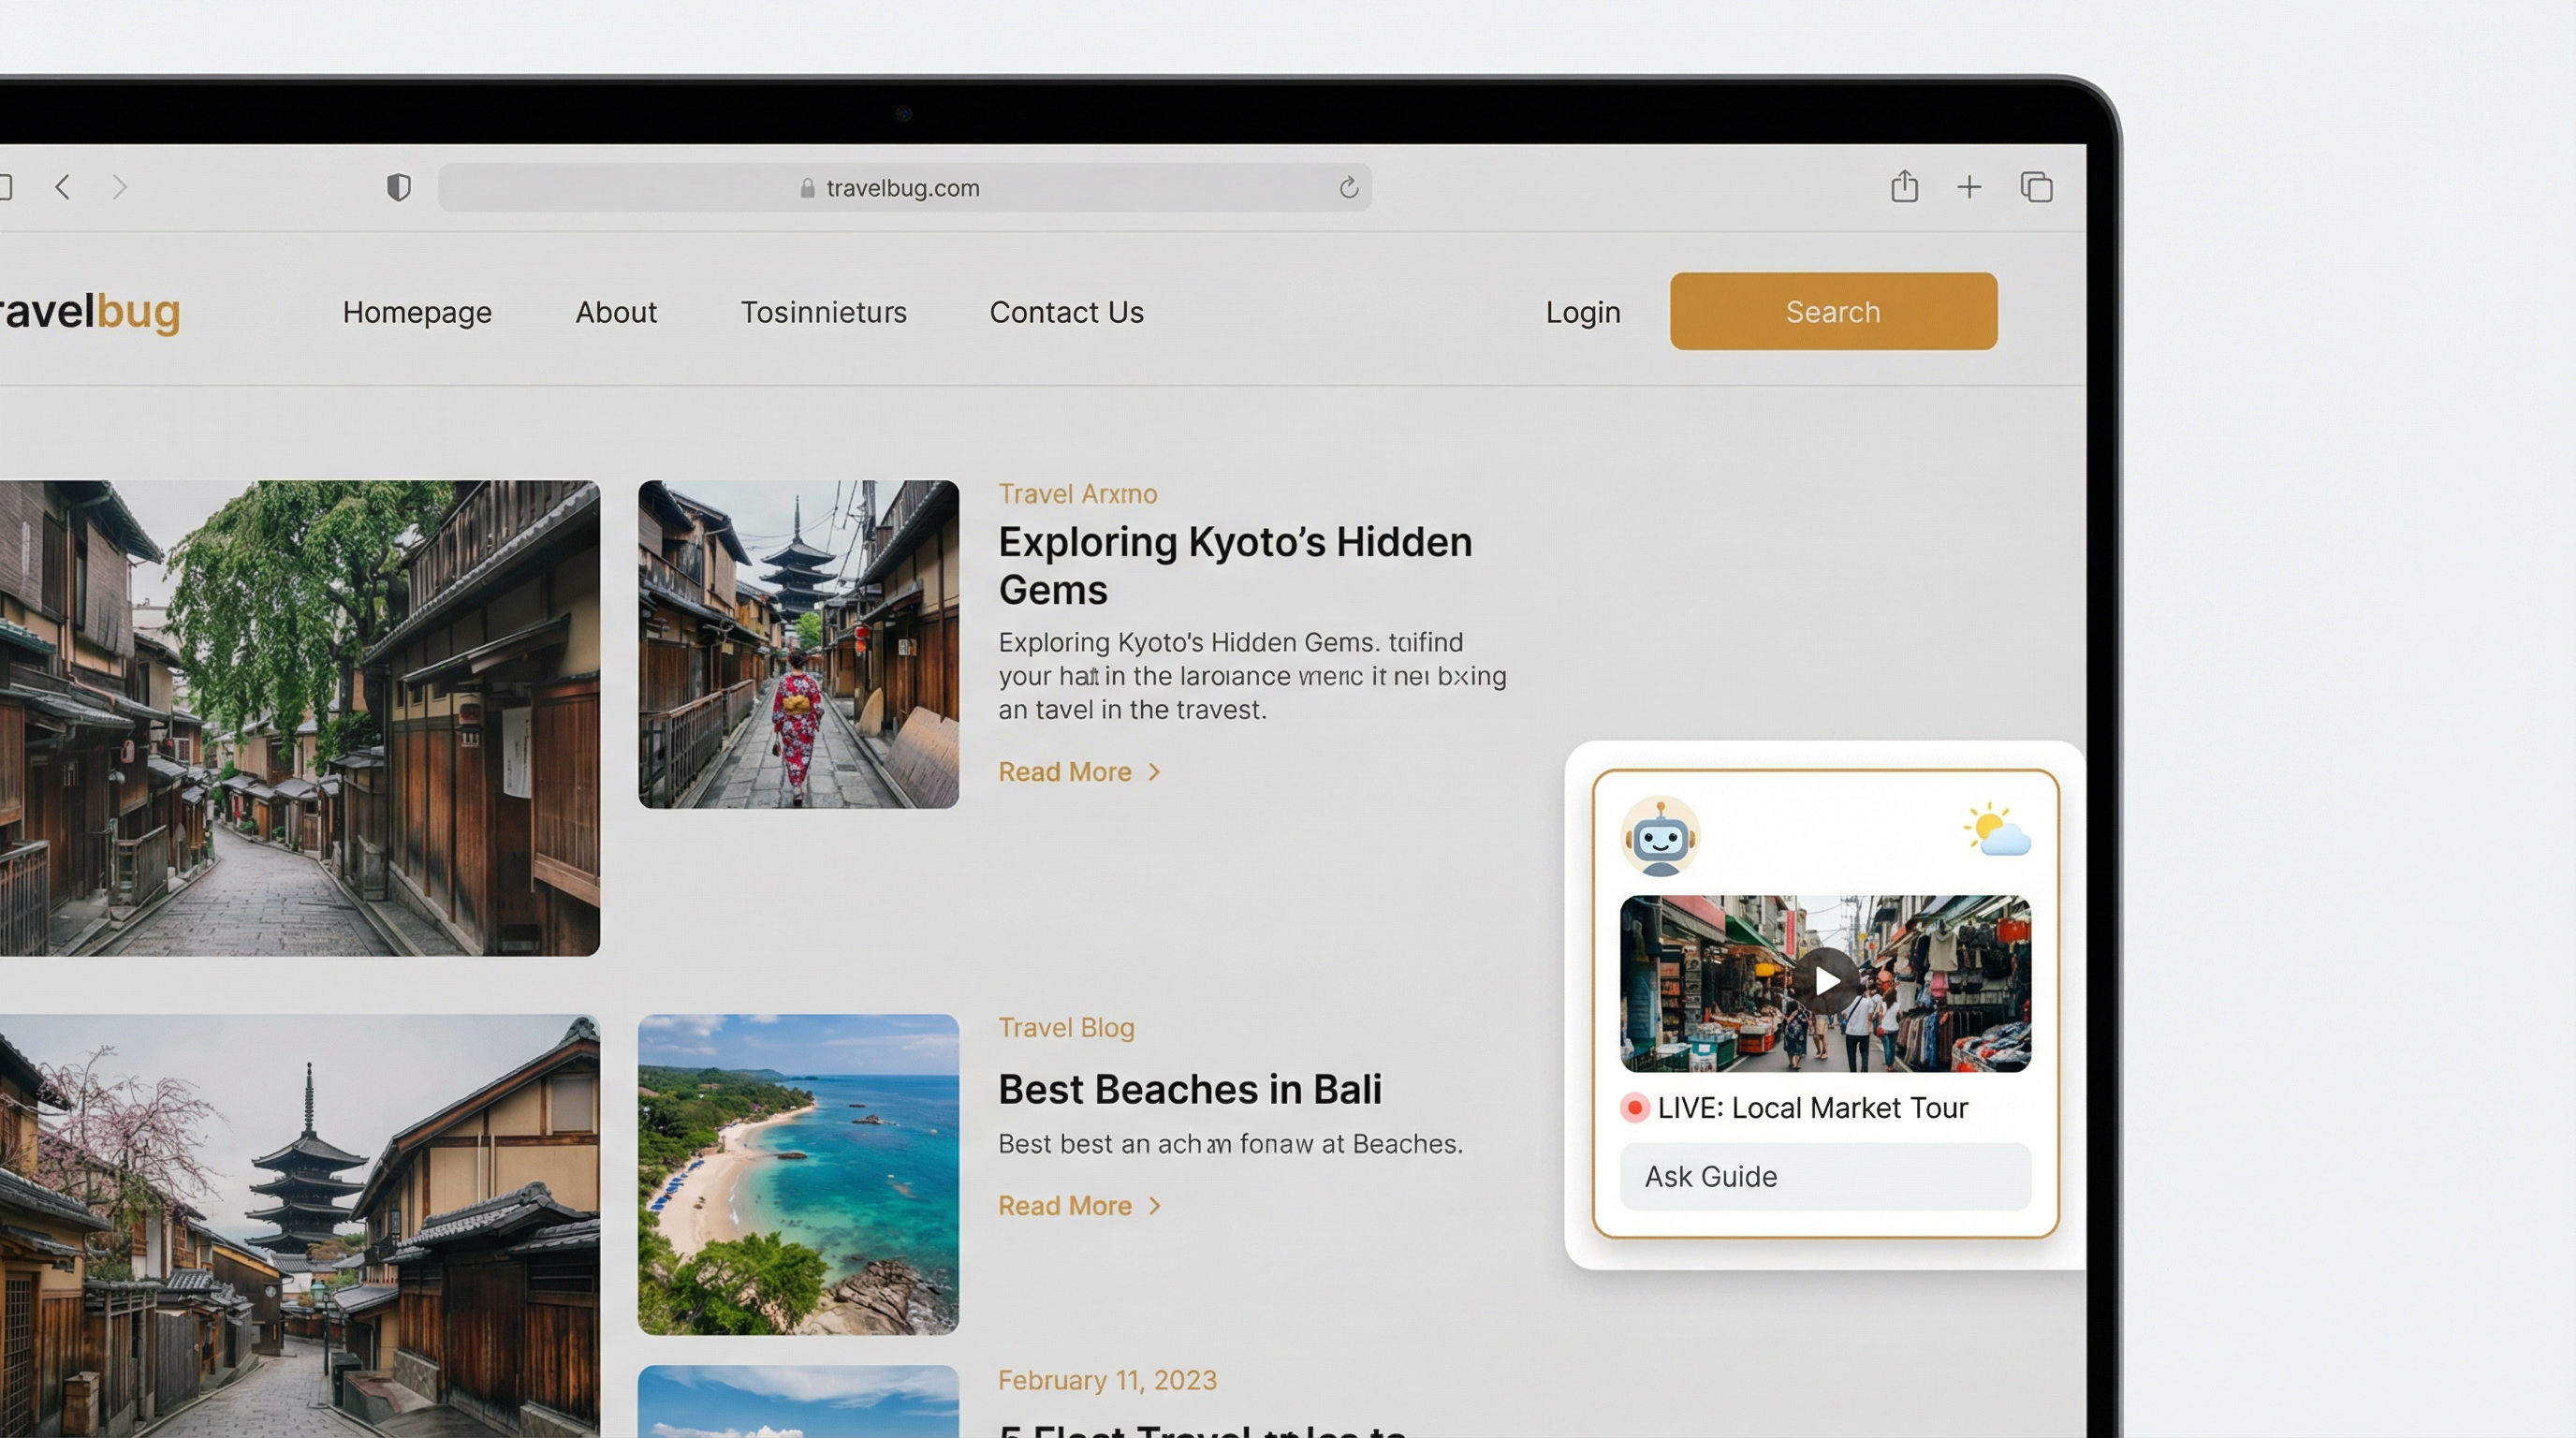This screenshot has width=2576, height=1438.
Task: Add a new tab with plus icon
Action: 1968,187
